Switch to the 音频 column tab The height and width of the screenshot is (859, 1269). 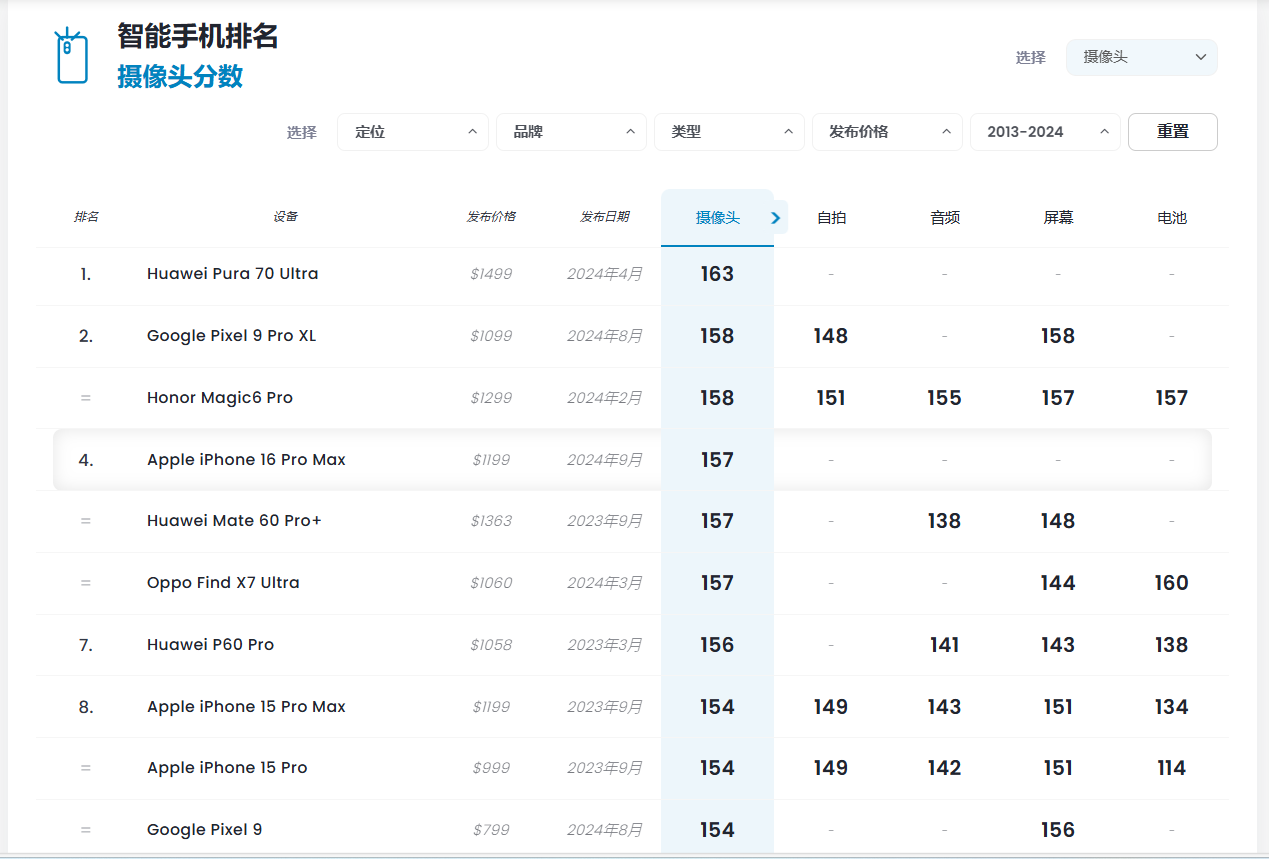click(945, 218)
